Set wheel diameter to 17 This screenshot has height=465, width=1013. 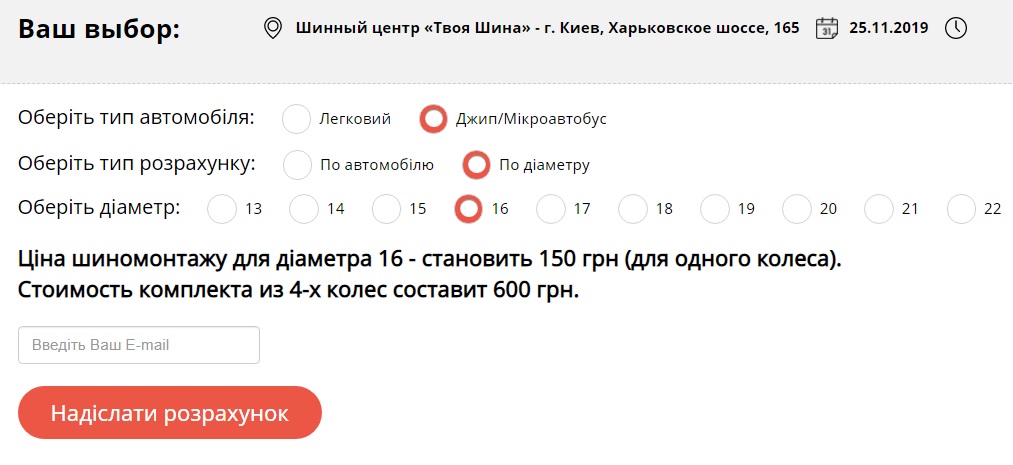click(x=551, y=209)
